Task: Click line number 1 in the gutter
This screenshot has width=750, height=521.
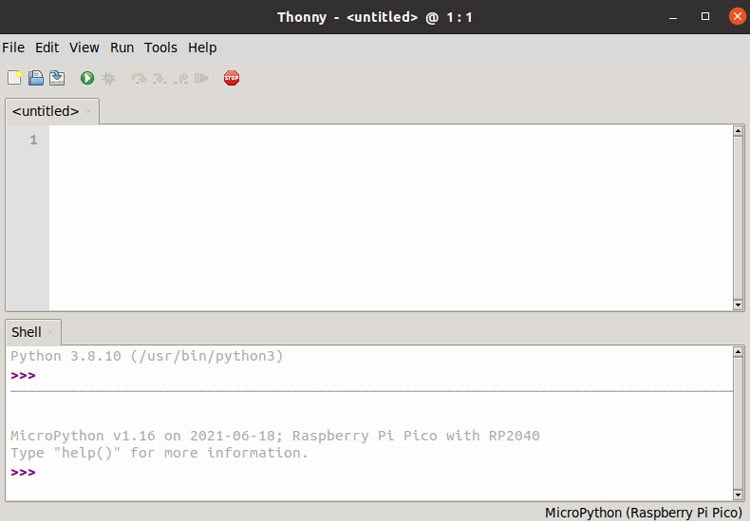Action: click(33, 140)
